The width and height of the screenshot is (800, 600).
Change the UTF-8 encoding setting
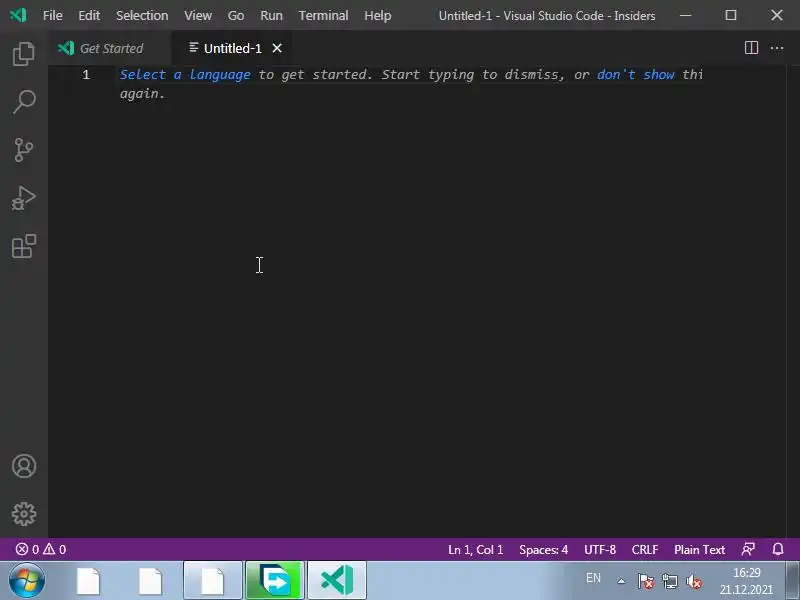pos(600,549)
